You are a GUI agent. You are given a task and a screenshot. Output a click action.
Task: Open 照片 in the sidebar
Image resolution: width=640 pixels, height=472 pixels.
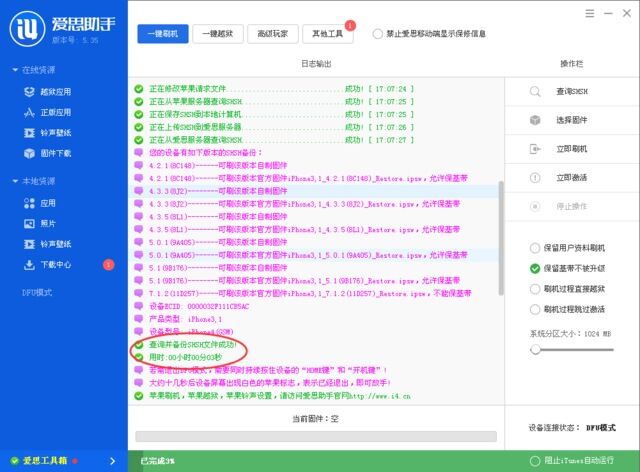[40, 224]
